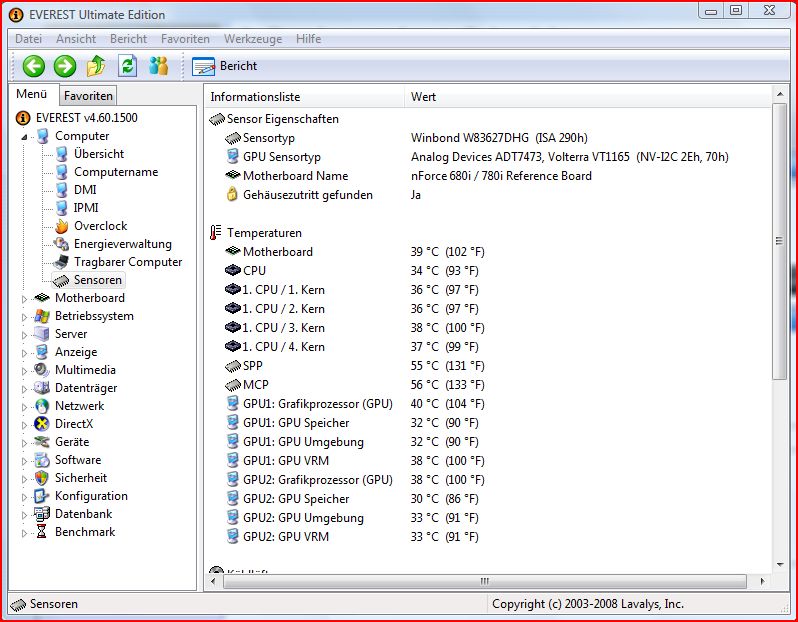Click the horizontal scrollbar in the info list
The image size is (798, 622).
click(480, 580)
